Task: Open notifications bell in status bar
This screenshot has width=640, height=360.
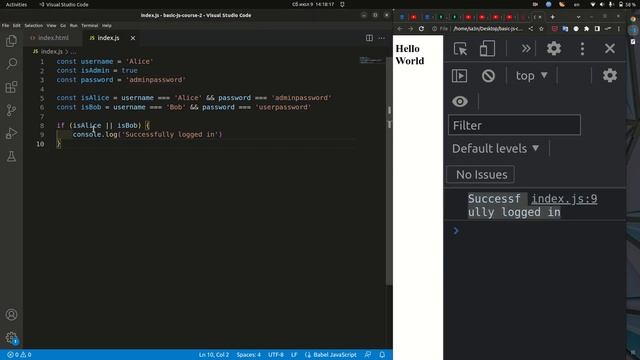Action: [382, 355]
